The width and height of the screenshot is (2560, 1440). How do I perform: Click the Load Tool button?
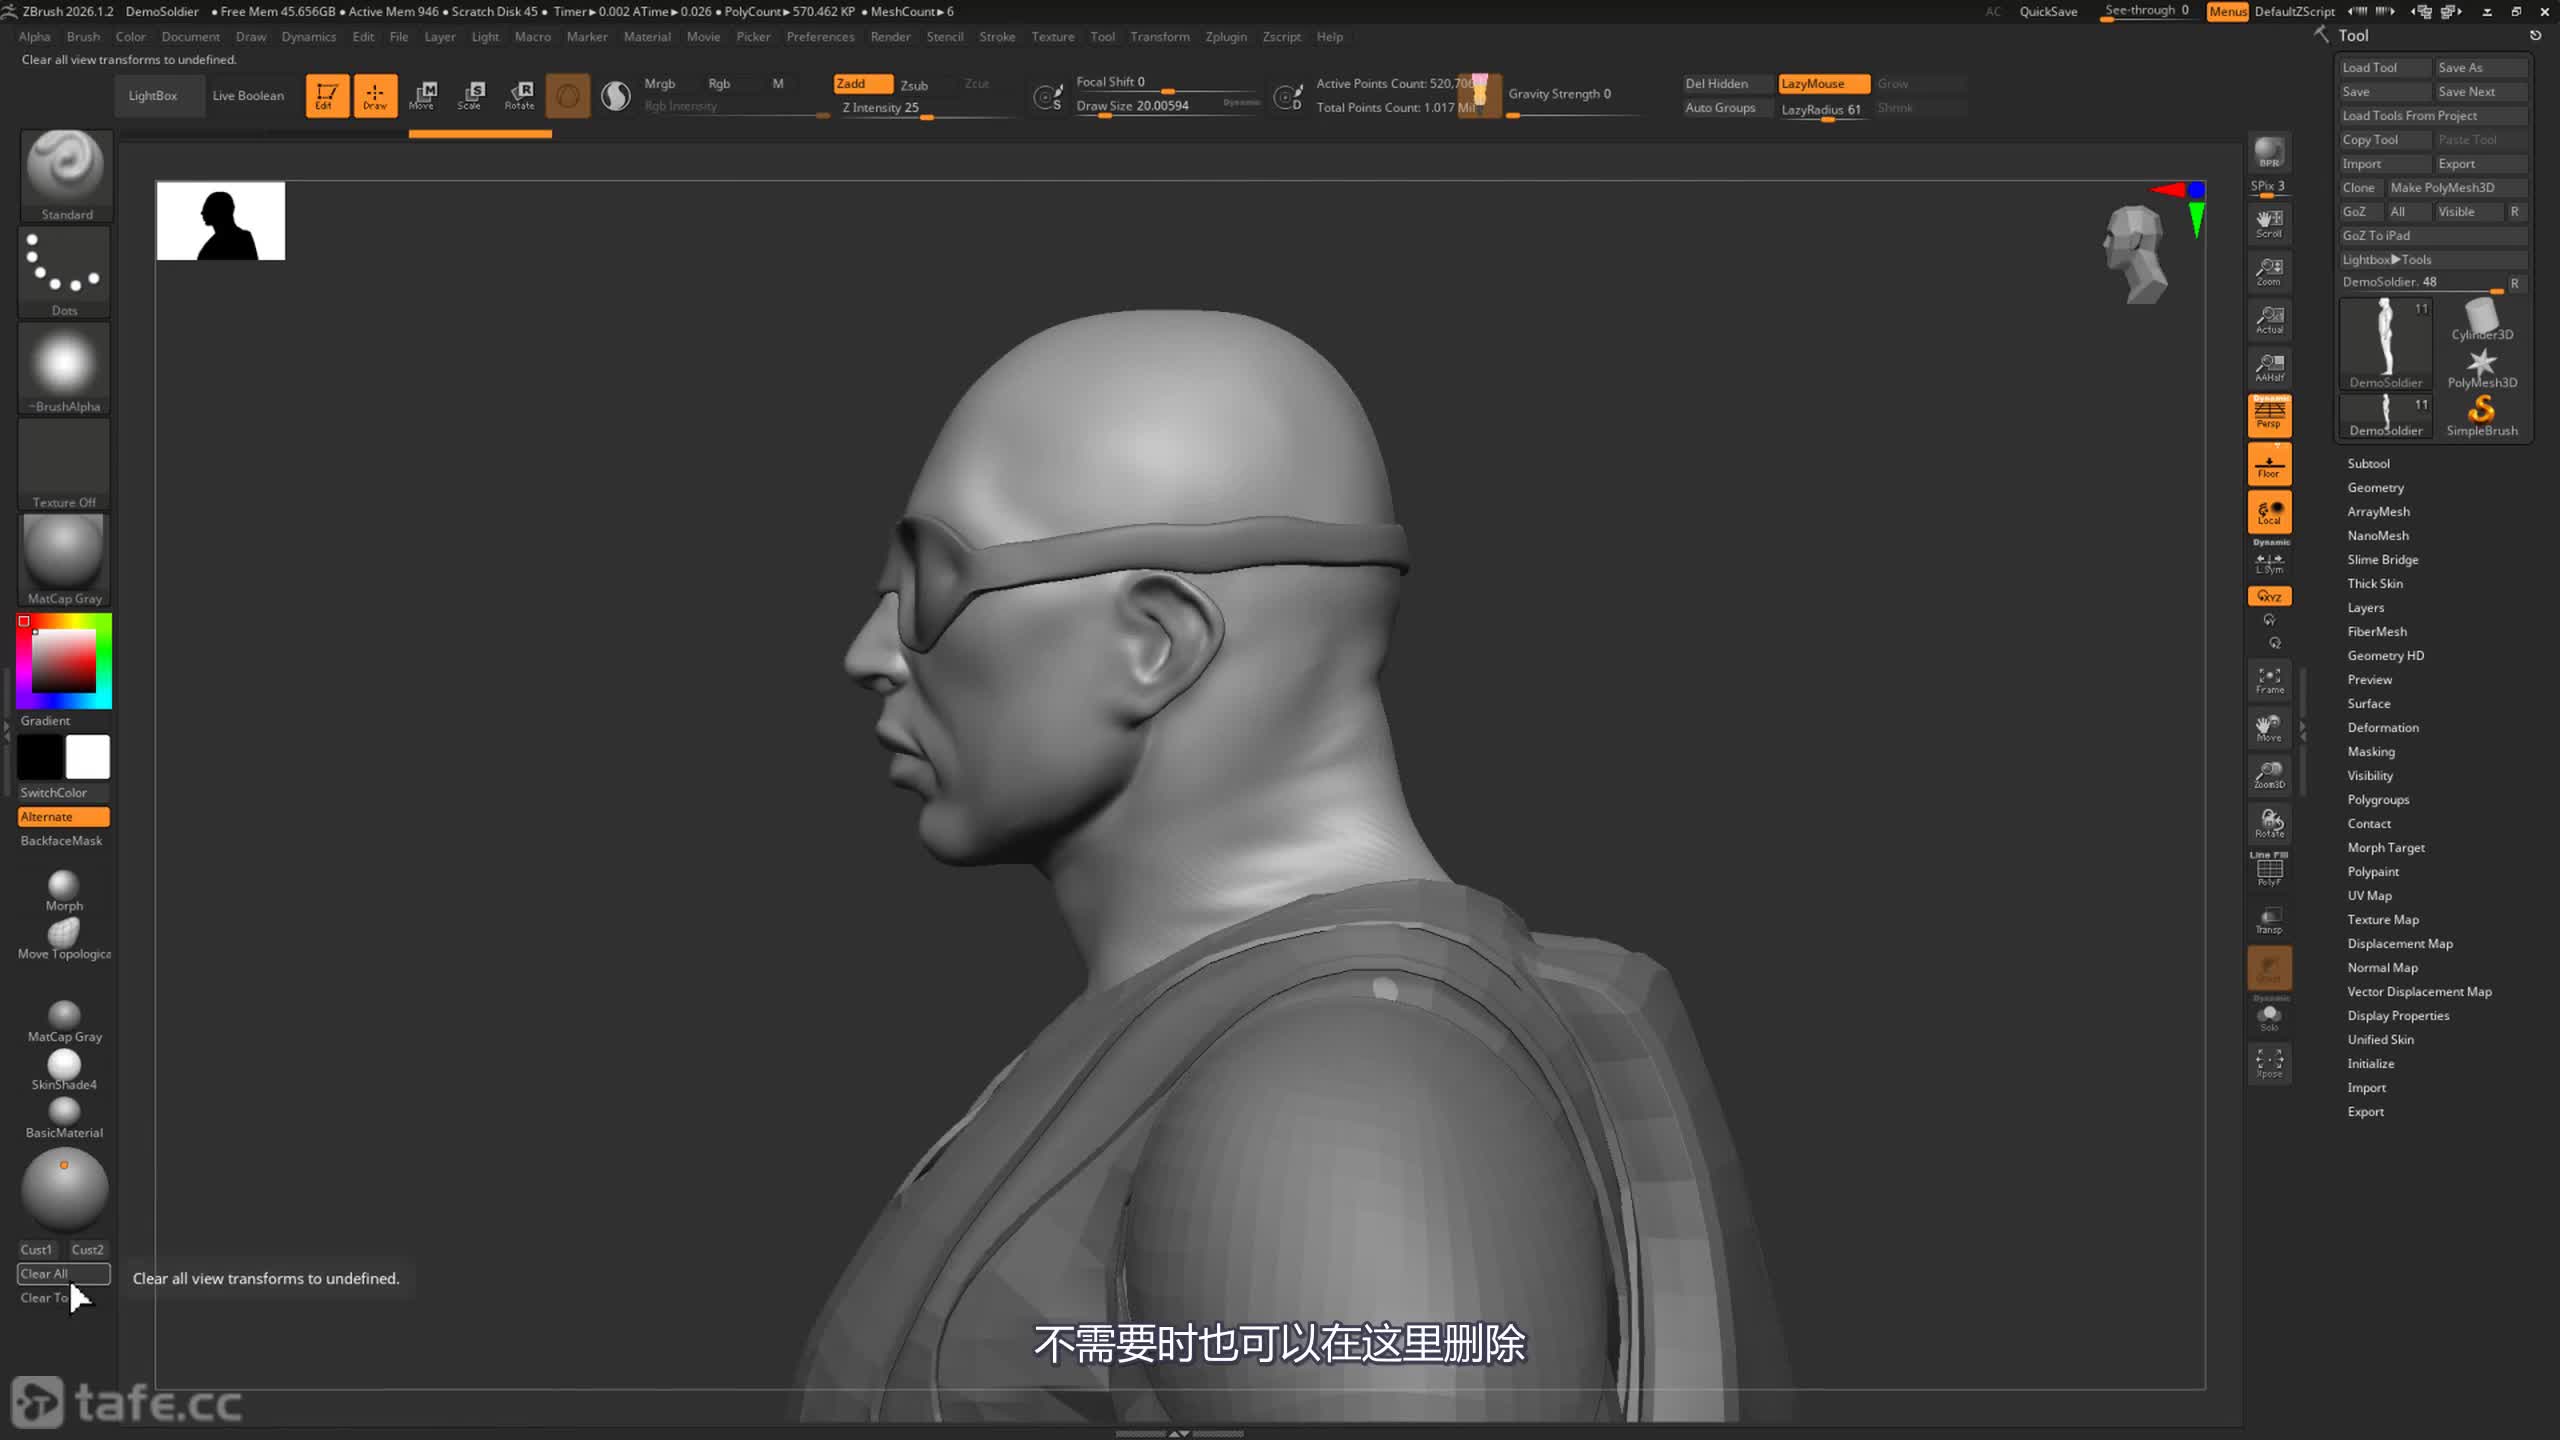tap(2384, 68)
